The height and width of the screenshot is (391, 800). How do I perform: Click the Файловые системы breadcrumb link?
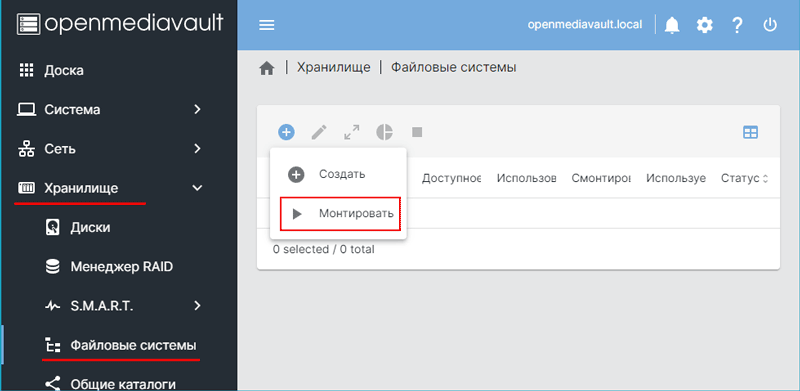454,67
